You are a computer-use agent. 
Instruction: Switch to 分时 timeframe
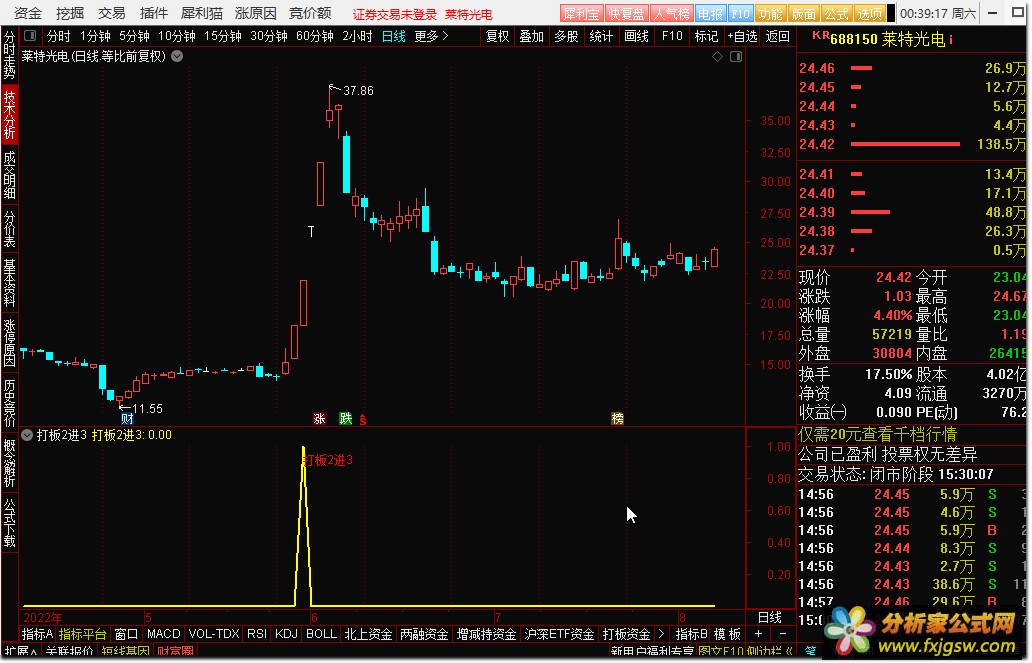click(x=59, y=36)
